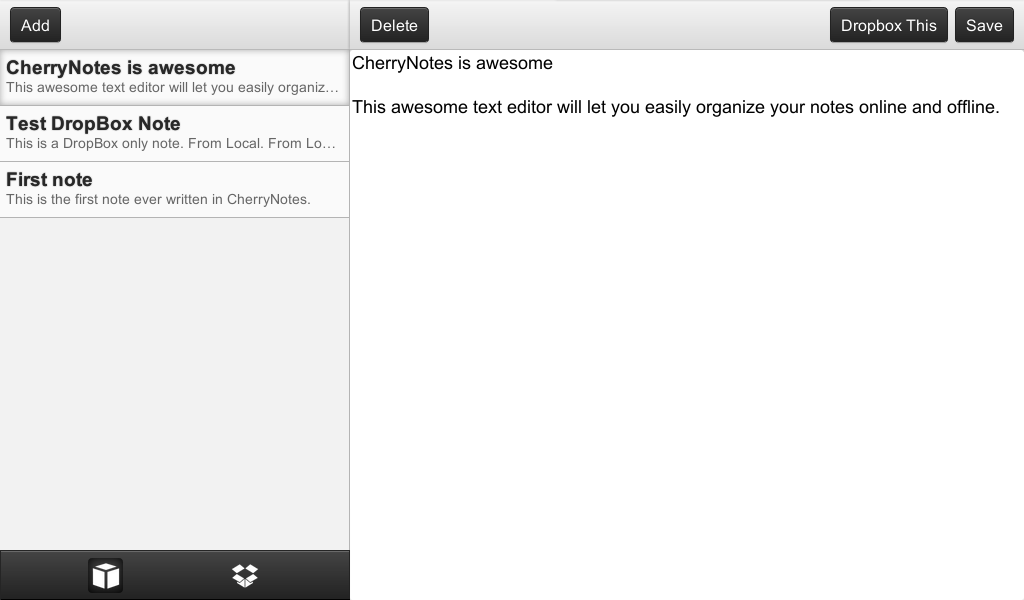Screen dimensions: 1024x600
Task: Place cursor in the note editor body text
Action: pyautogui.click(x=676, y=107)
